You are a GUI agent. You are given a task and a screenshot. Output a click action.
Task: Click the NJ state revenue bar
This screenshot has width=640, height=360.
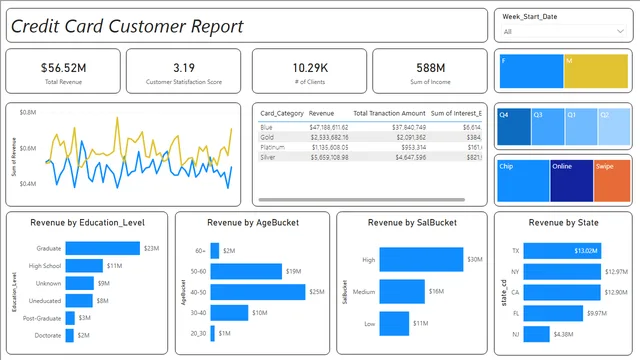point(536,334)
